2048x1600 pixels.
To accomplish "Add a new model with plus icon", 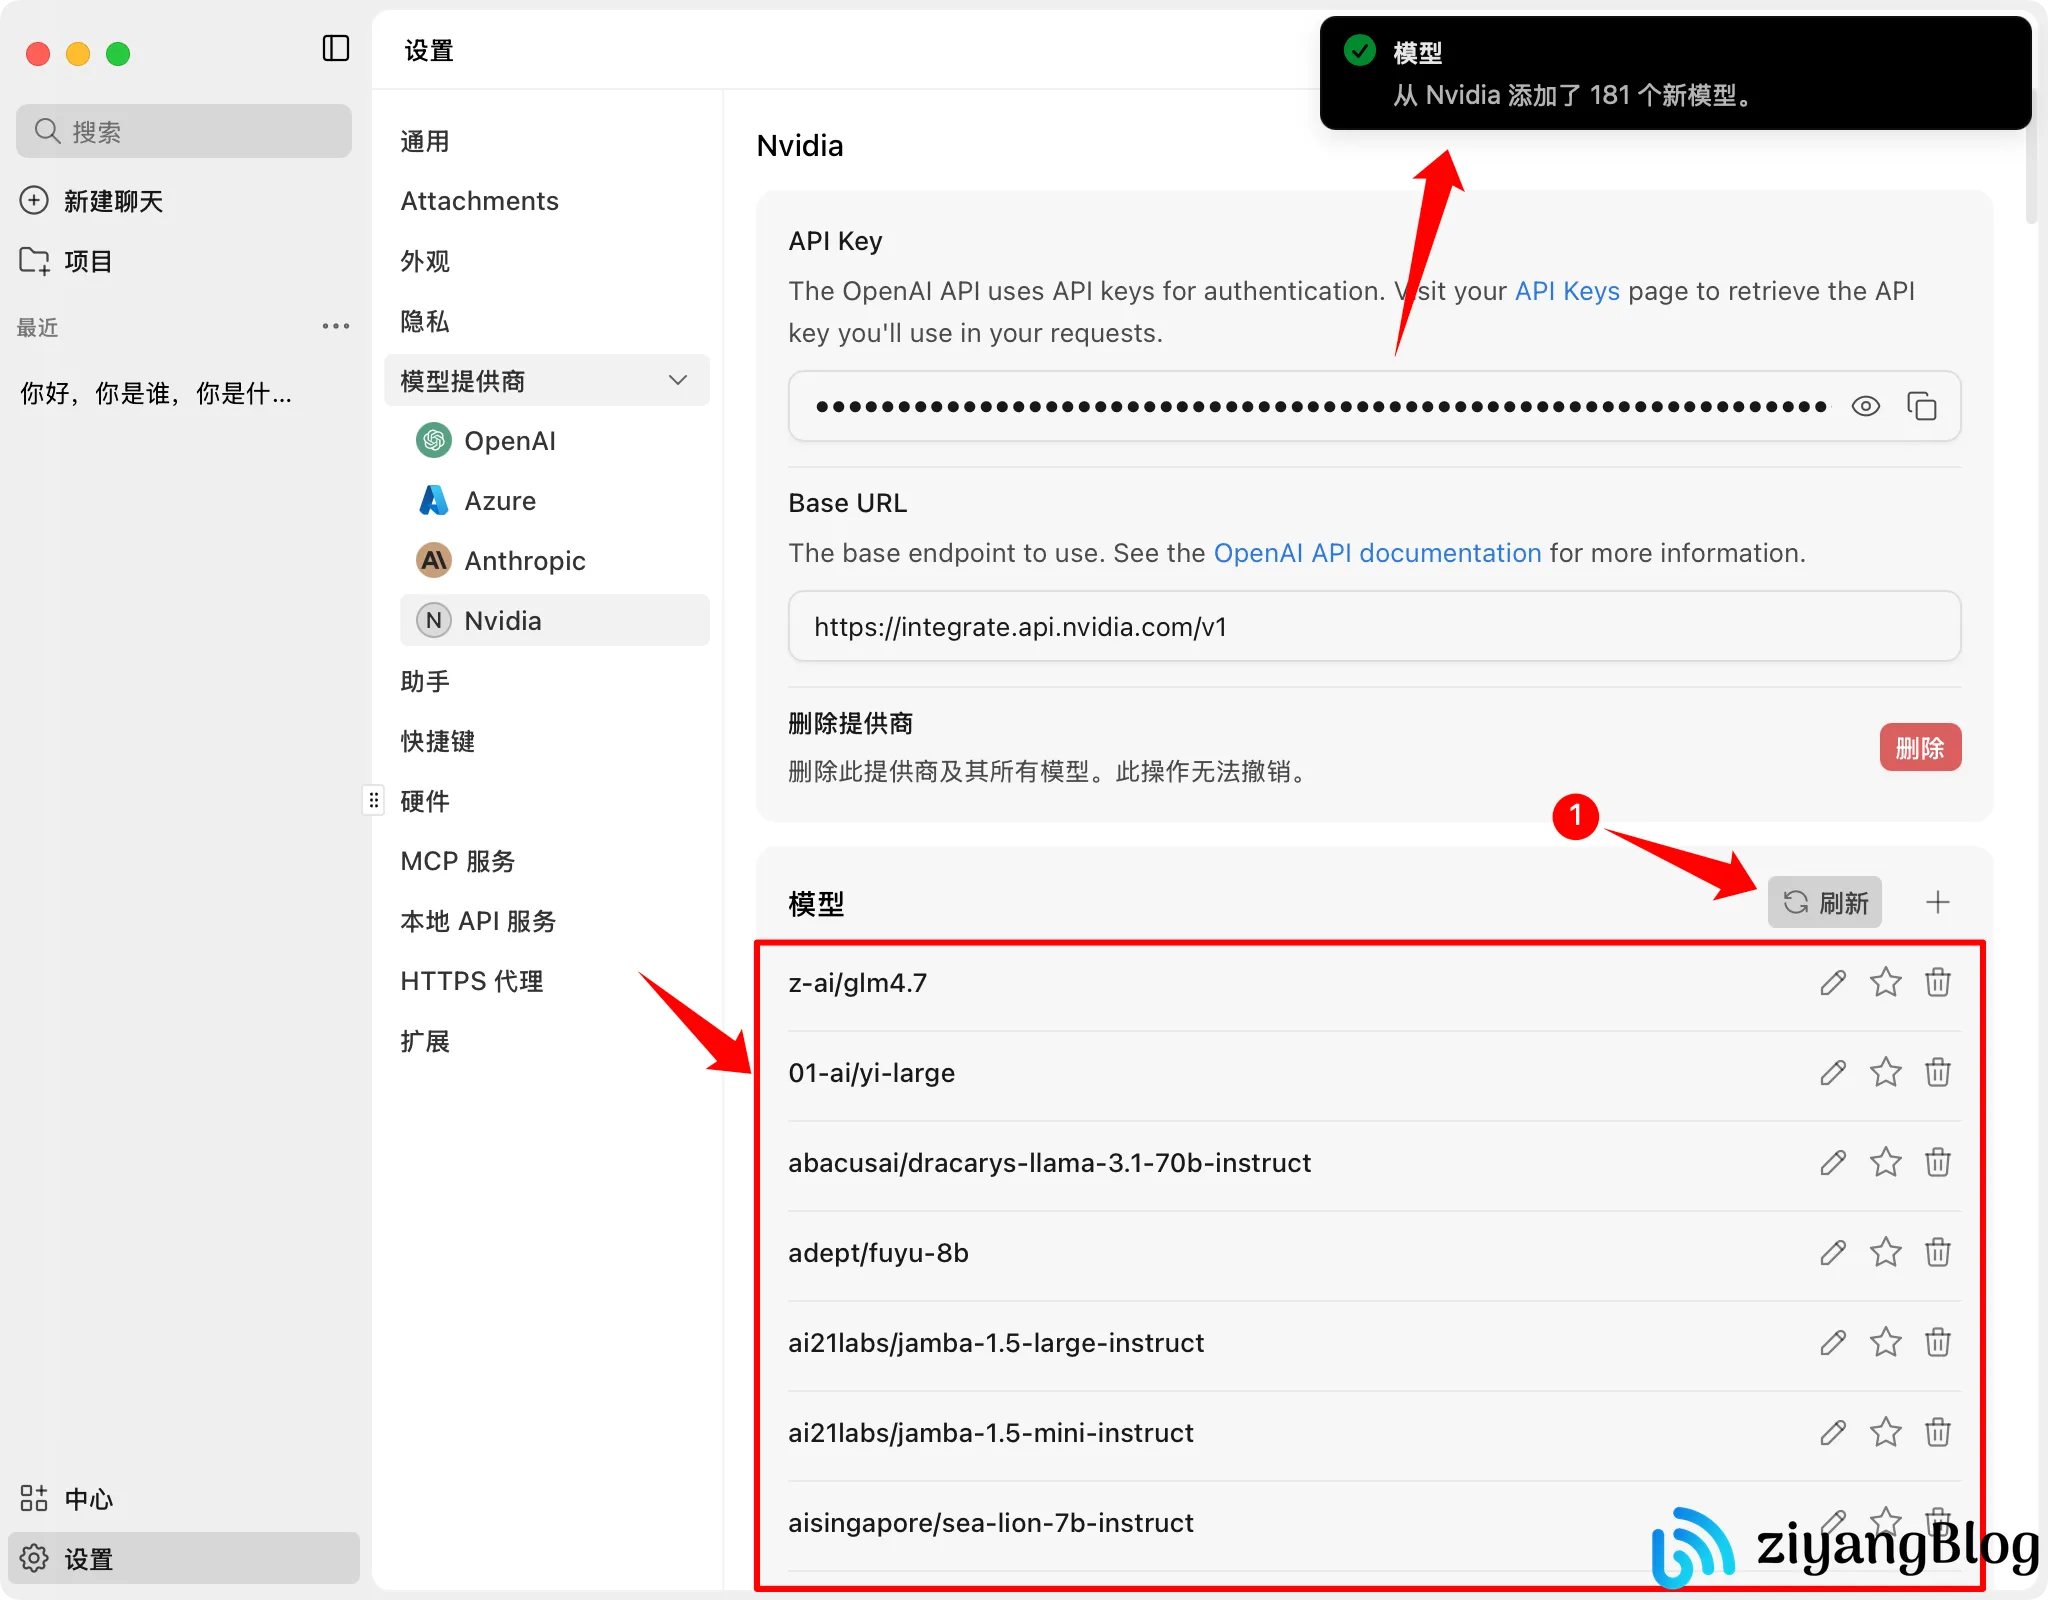I will [1937, 902].
